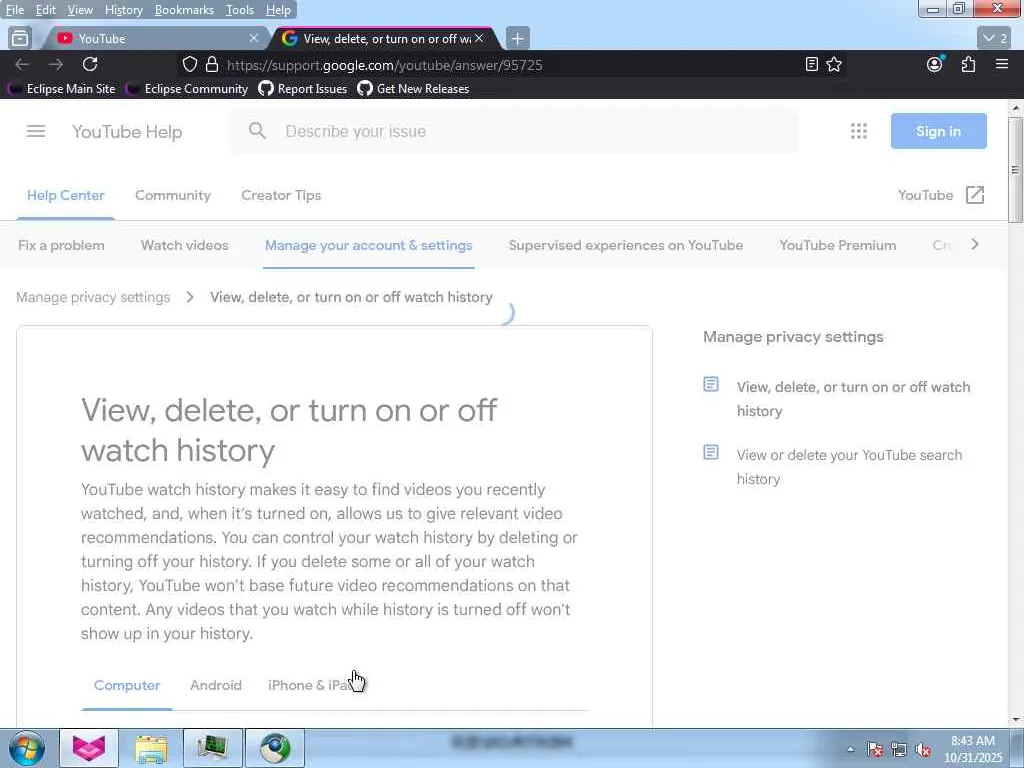Open the YouTube Help home link
The height and width of the screenshot is (768, 1024).
127,131
